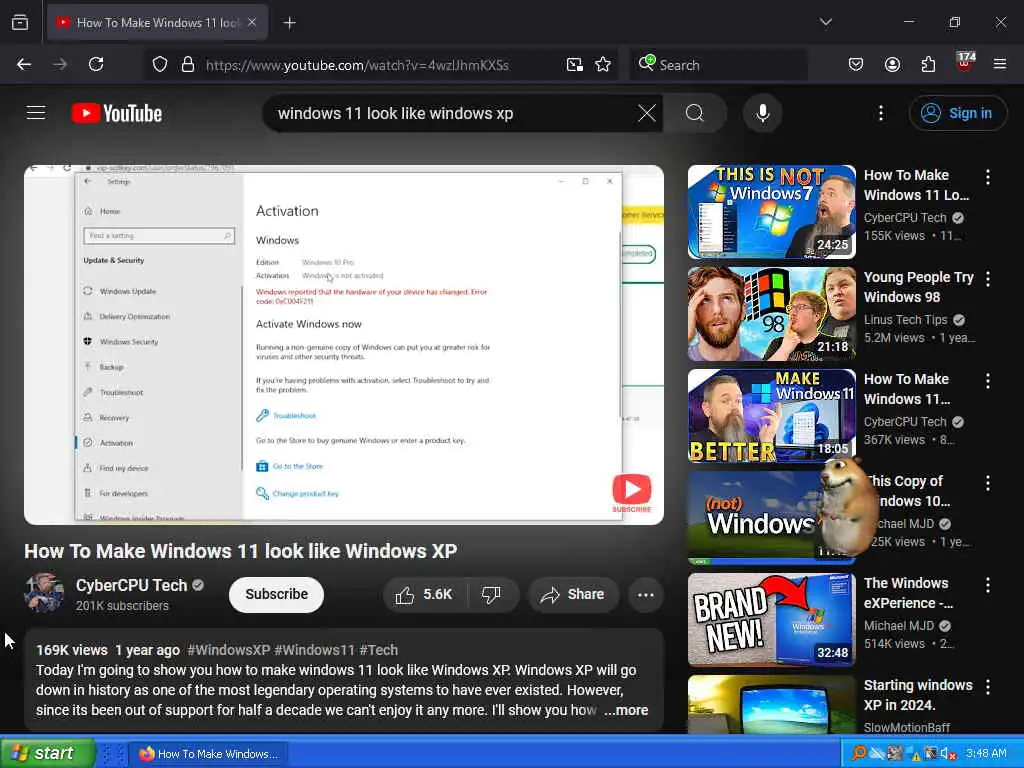Open Firefox account icon
Screen dimensions: 1024x768
click(x=892, y=64)
